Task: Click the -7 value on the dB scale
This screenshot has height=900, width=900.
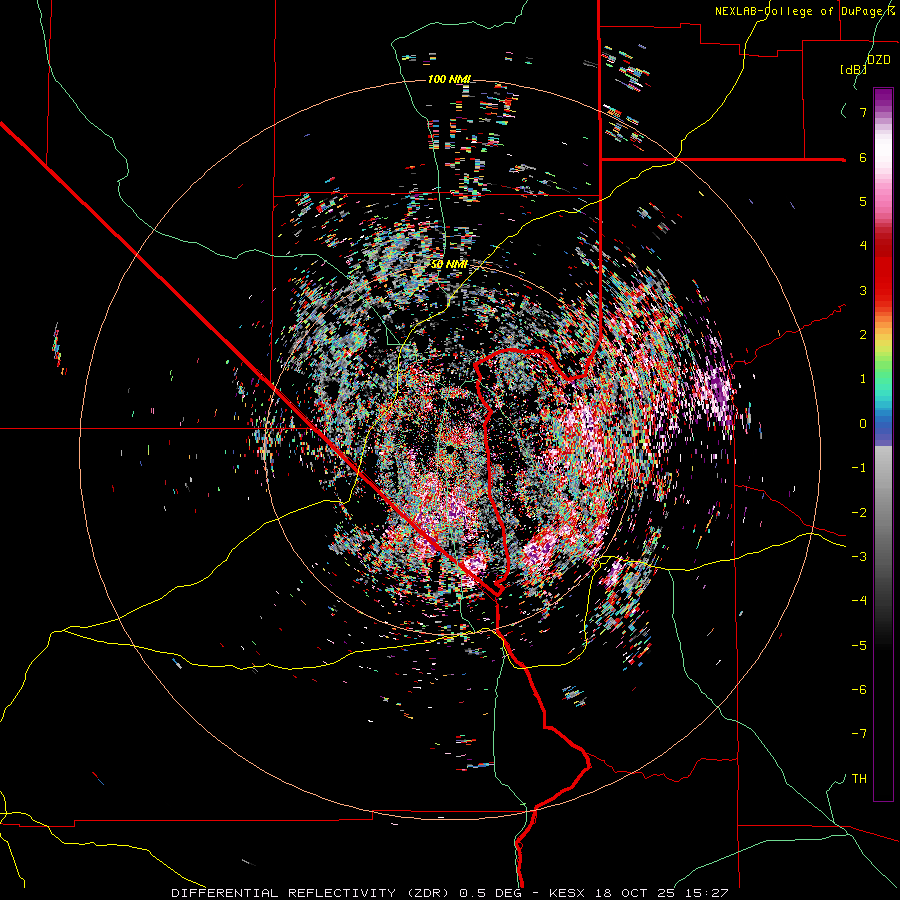Action: click(x=859, y=734)
